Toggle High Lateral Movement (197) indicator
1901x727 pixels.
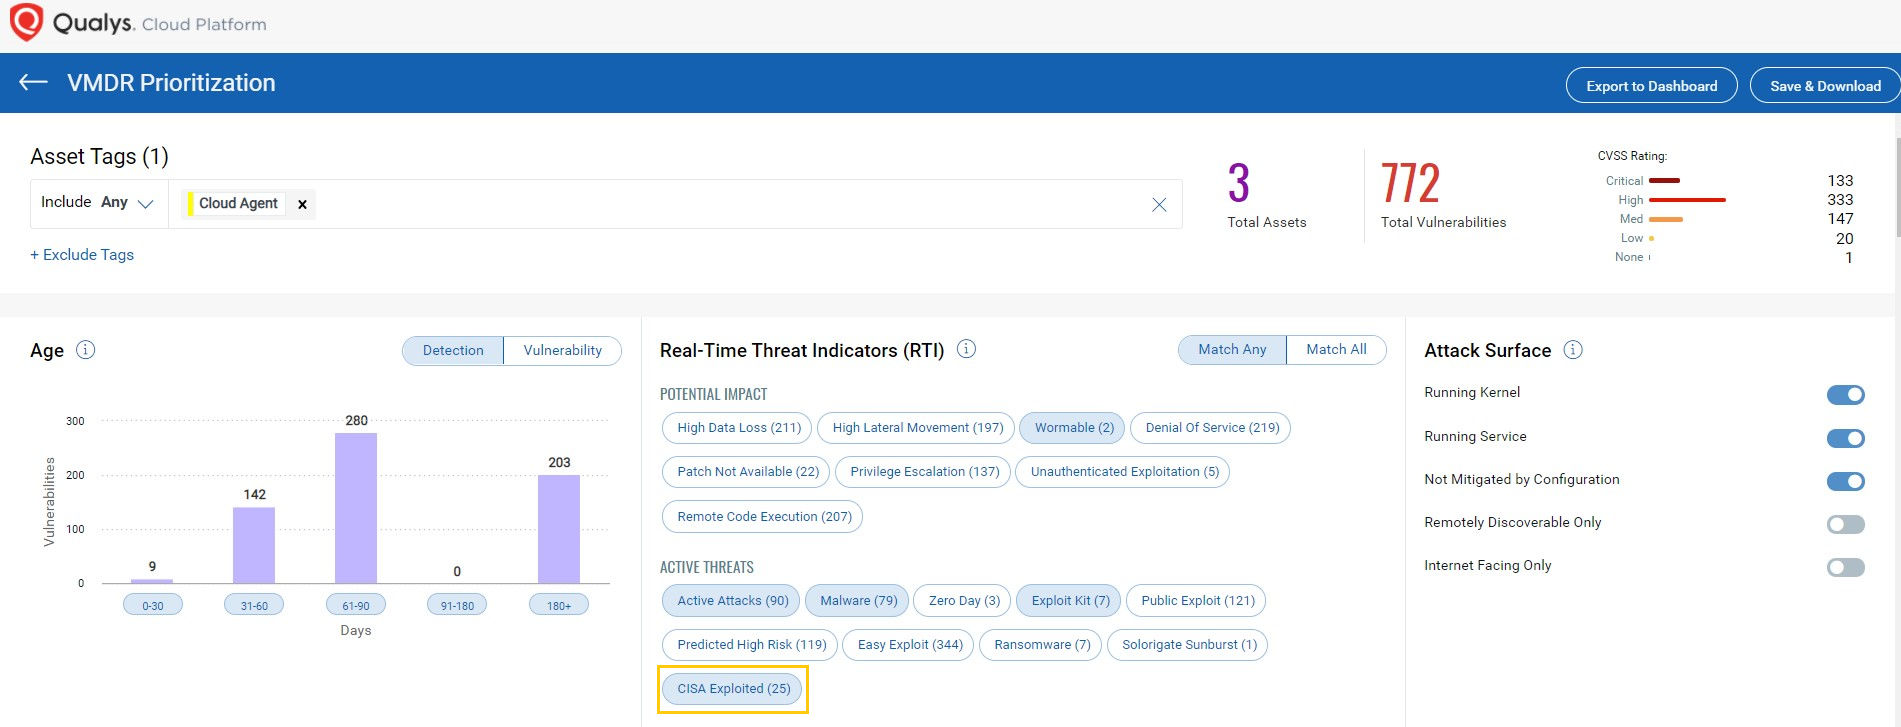(x=917, y=428)
